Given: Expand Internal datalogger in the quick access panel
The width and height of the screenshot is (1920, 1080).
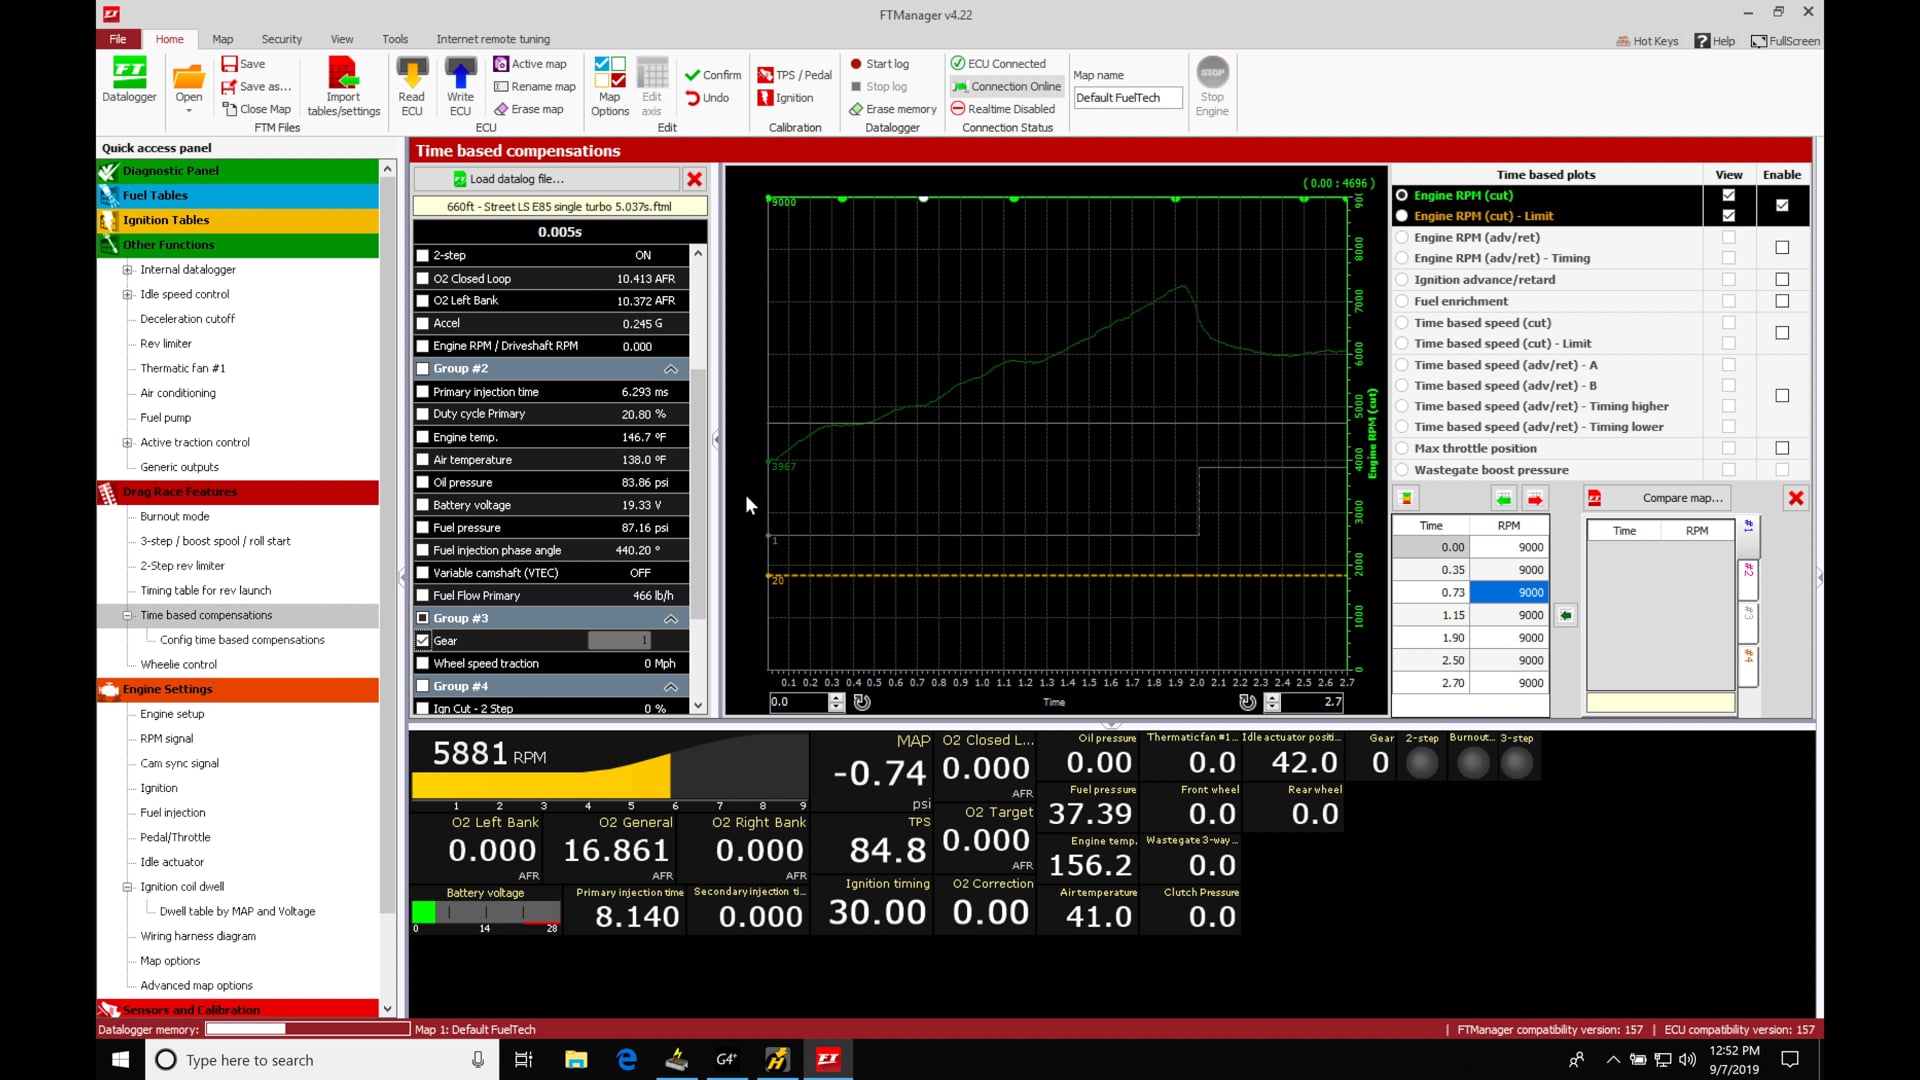Looking at the screenshot, I should pyautogui.click(x=127, y=269).
